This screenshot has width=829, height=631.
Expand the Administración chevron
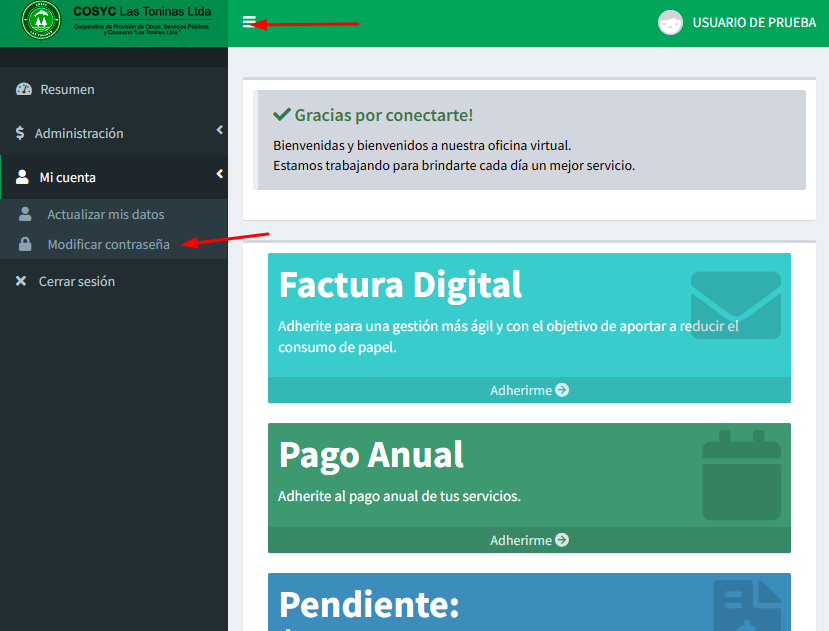[x=219, y=130]
